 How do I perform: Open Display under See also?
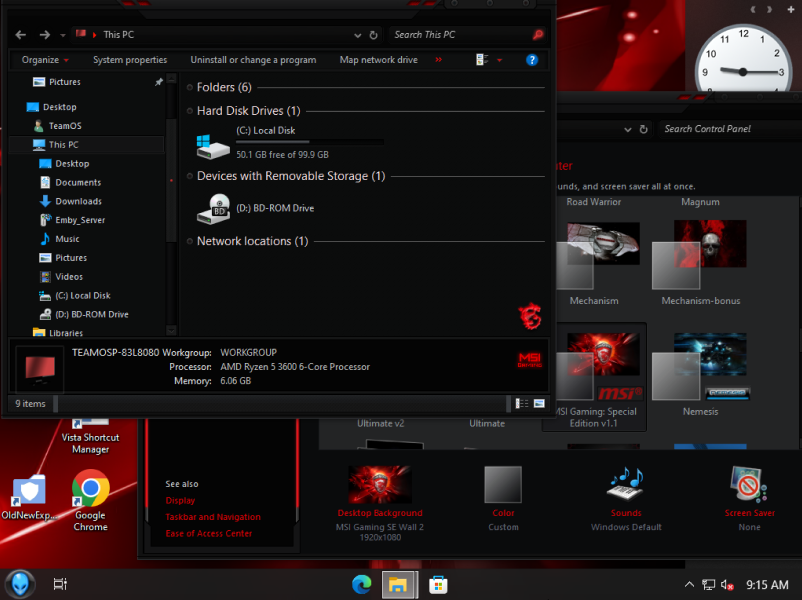[x=180, y=501]
